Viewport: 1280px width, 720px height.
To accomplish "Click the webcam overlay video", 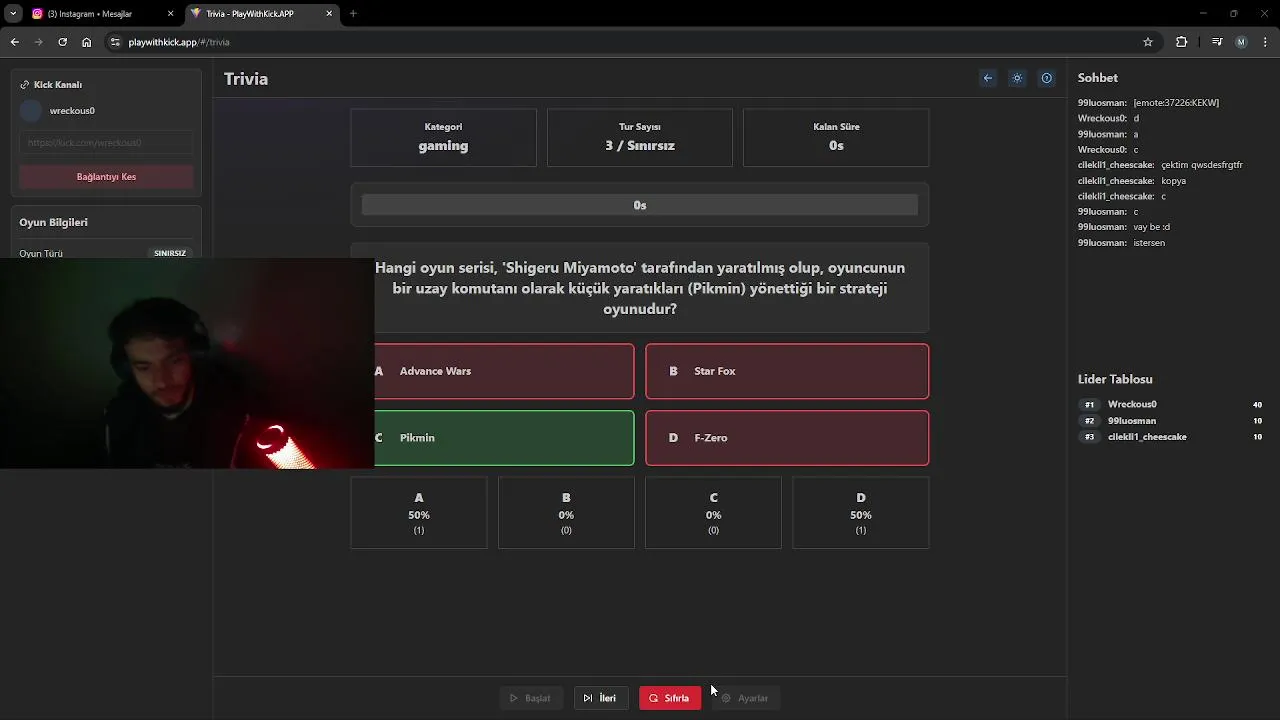I will point(187,363).
